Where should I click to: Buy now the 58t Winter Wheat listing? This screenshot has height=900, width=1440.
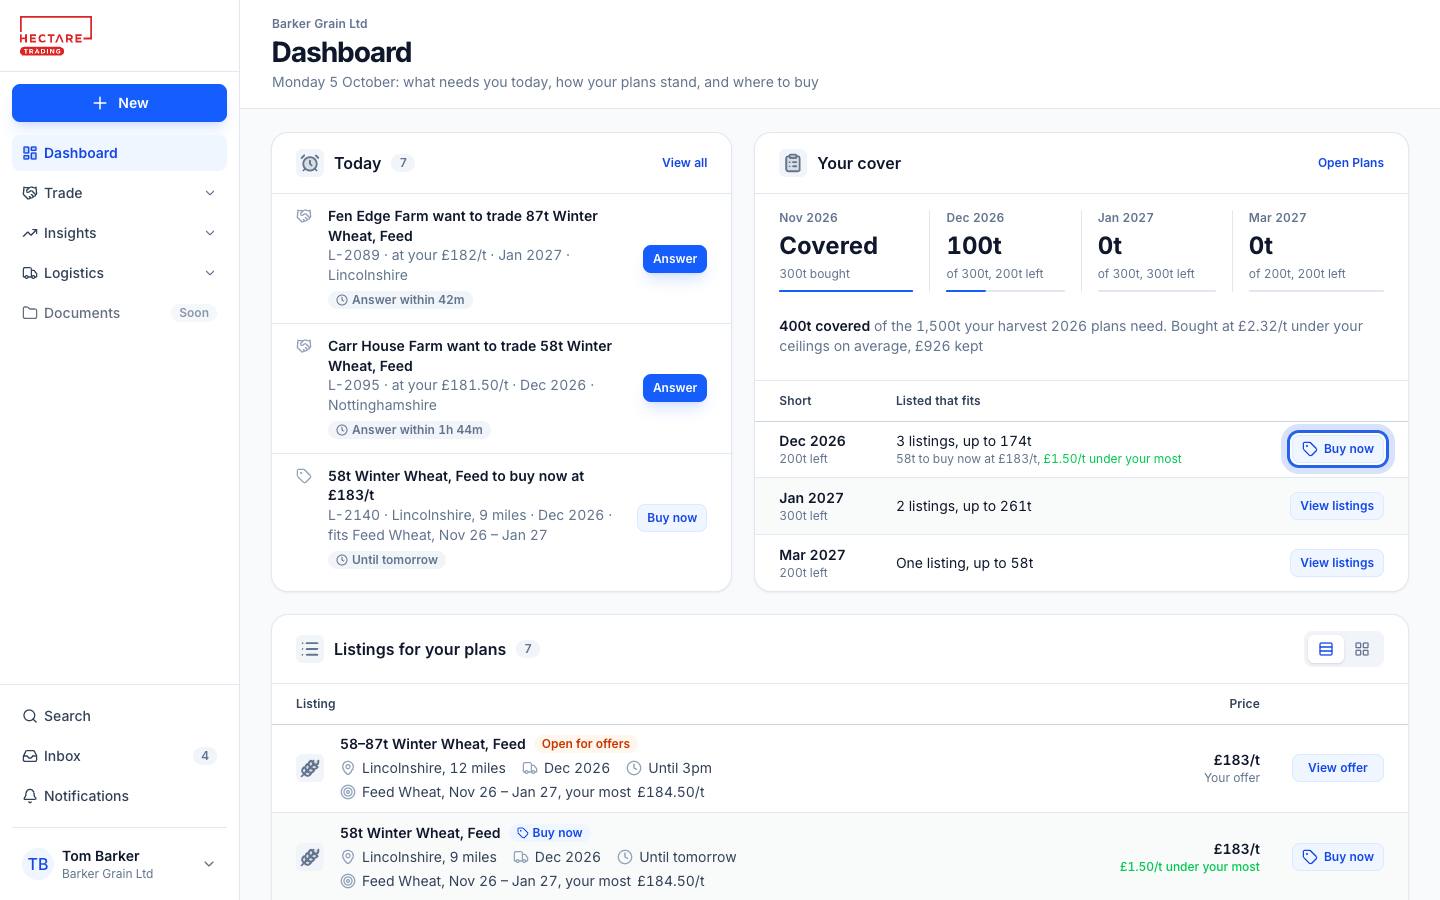click(x=1337, y=857)
